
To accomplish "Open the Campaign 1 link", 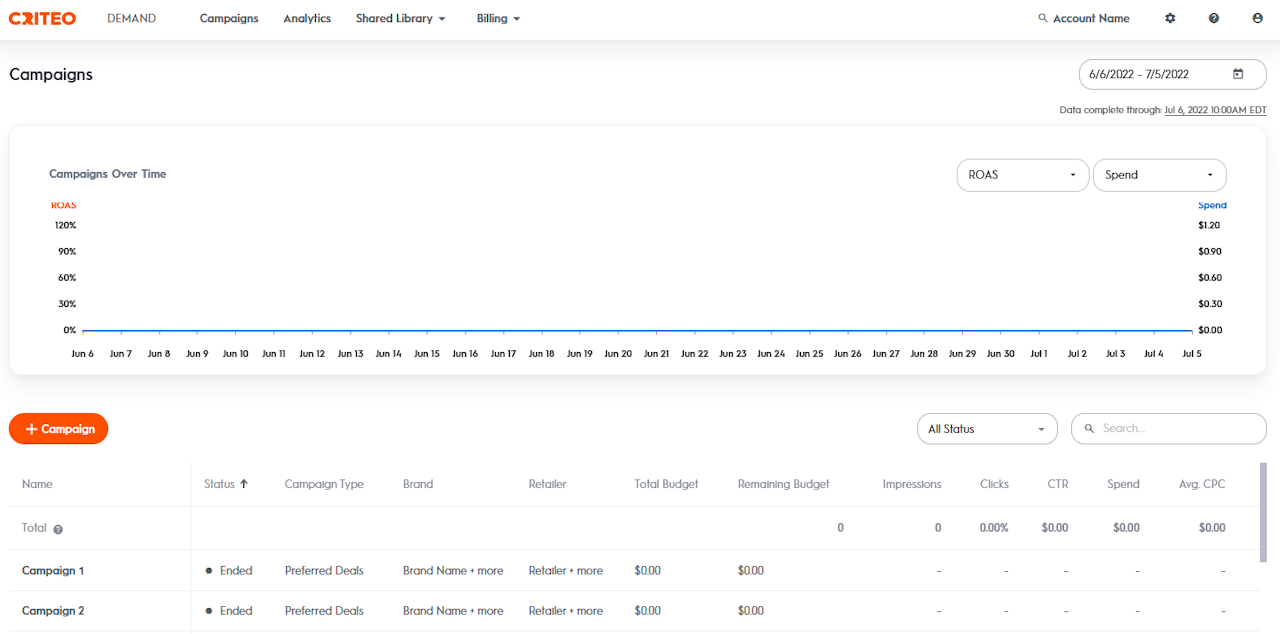I will [x=53, y=571].
